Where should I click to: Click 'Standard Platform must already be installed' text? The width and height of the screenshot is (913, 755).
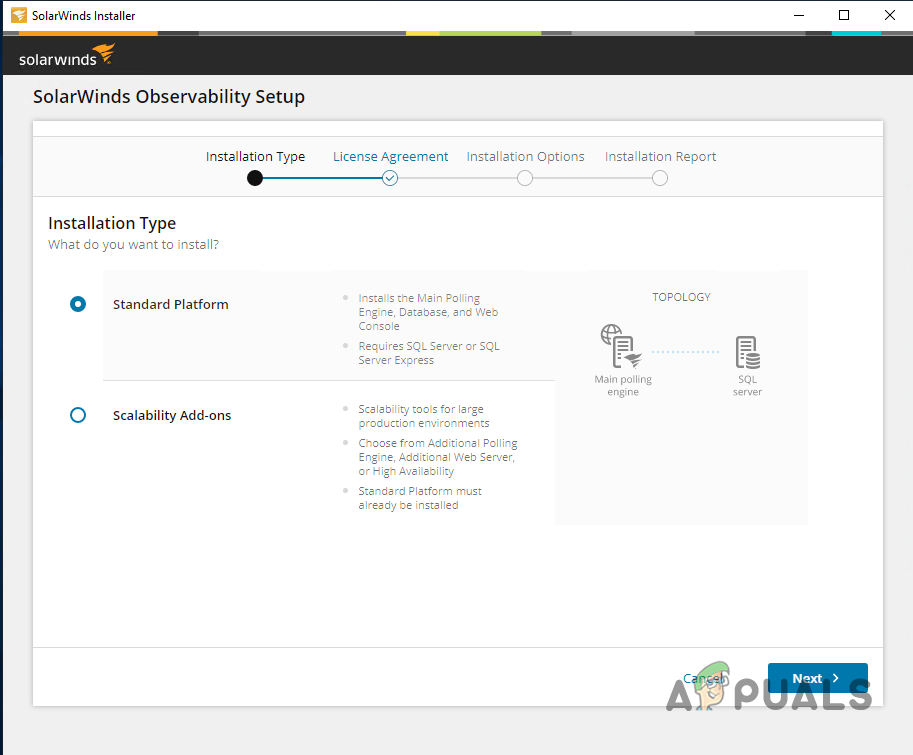[x=420, y=498]
